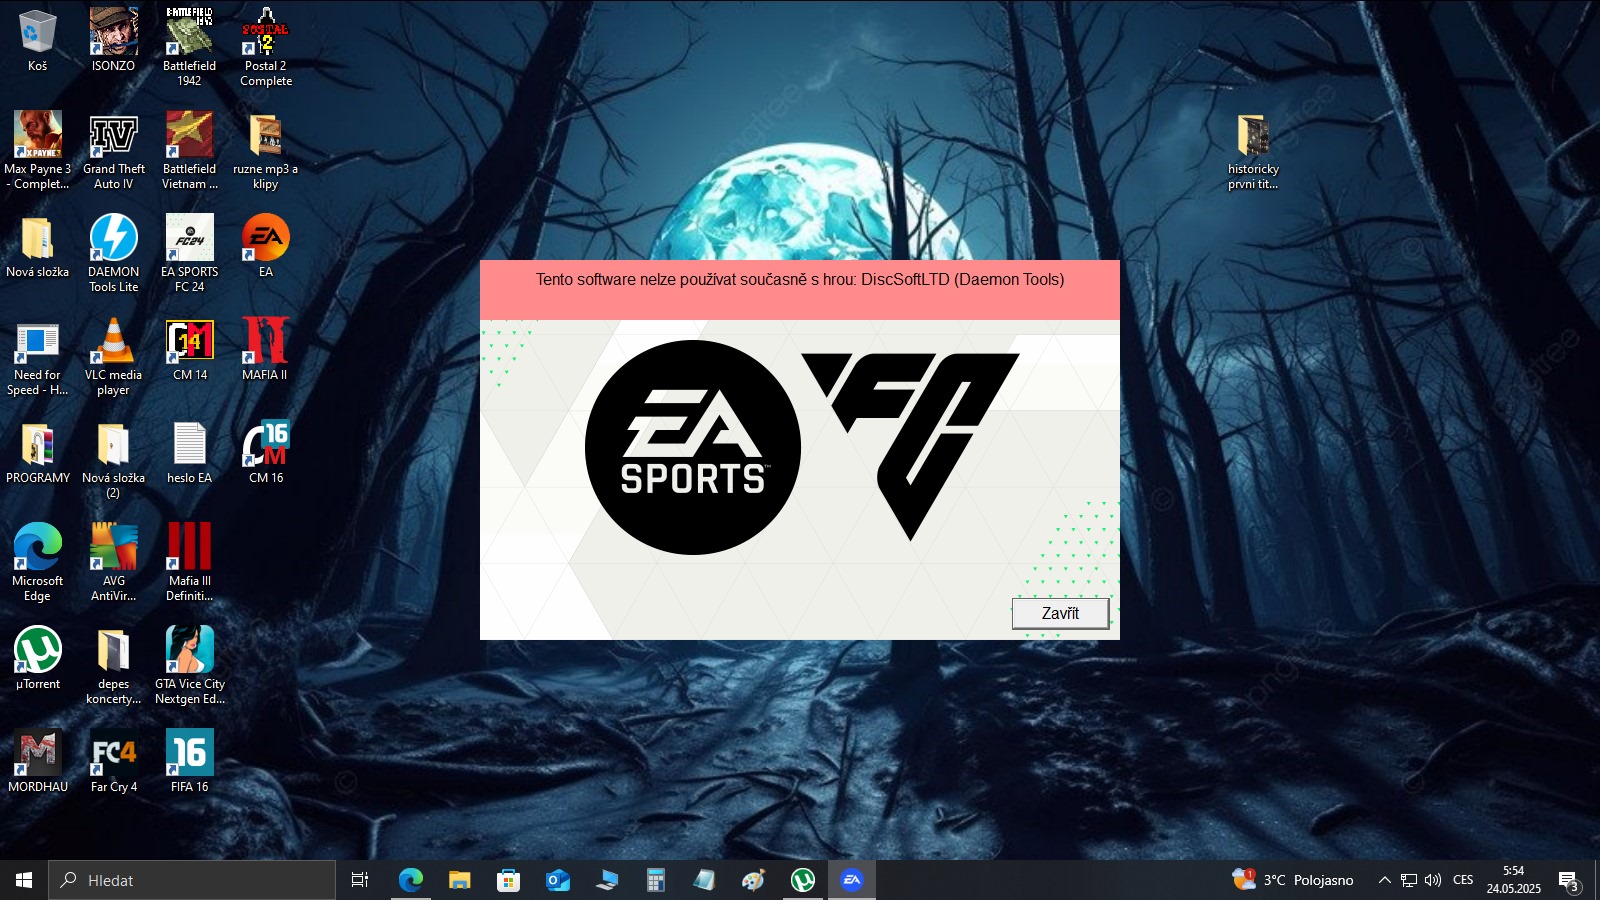The height and width of the screenshot is (900, 1600).
Task: Select the Battlefield 1942 desktop shortcut
Action: (x=189, y=48)
